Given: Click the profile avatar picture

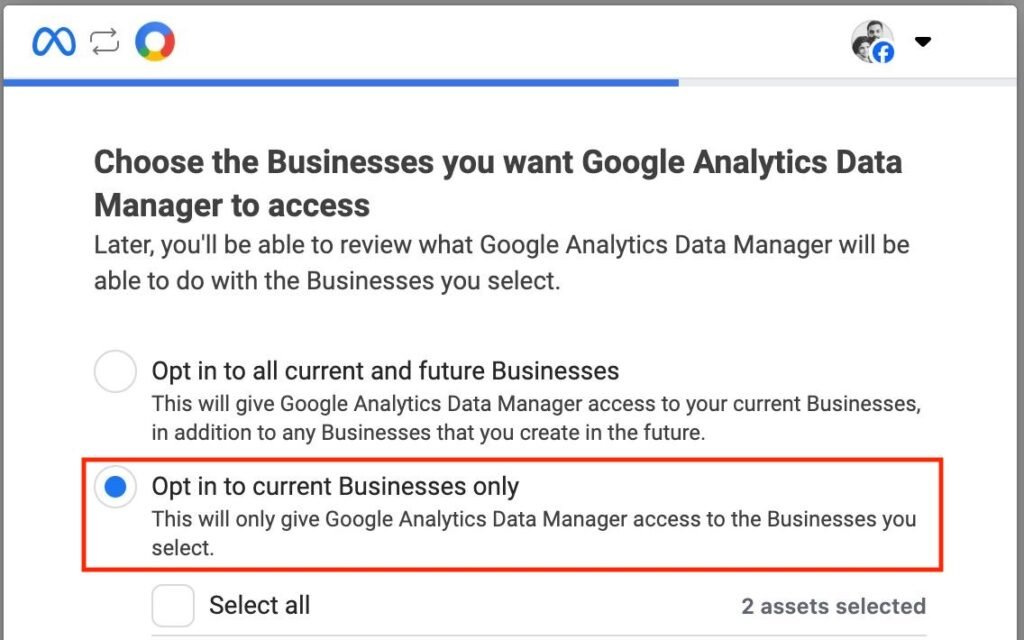Looking at the screenshot, I should click(x=868, y=39).
